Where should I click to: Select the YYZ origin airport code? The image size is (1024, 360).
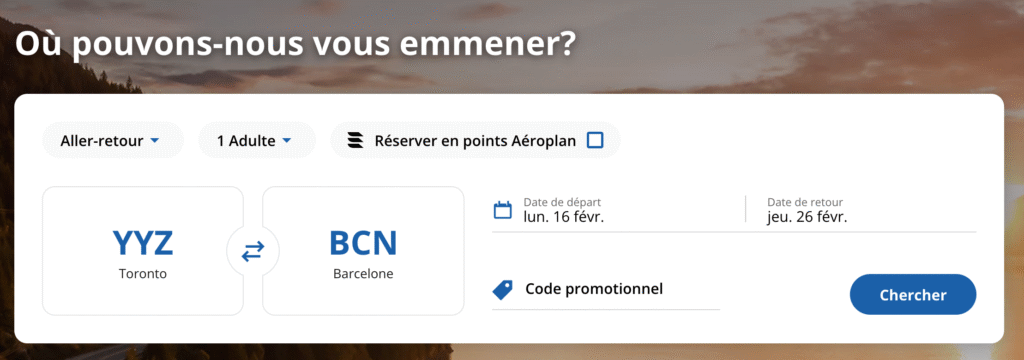point(143,242)
